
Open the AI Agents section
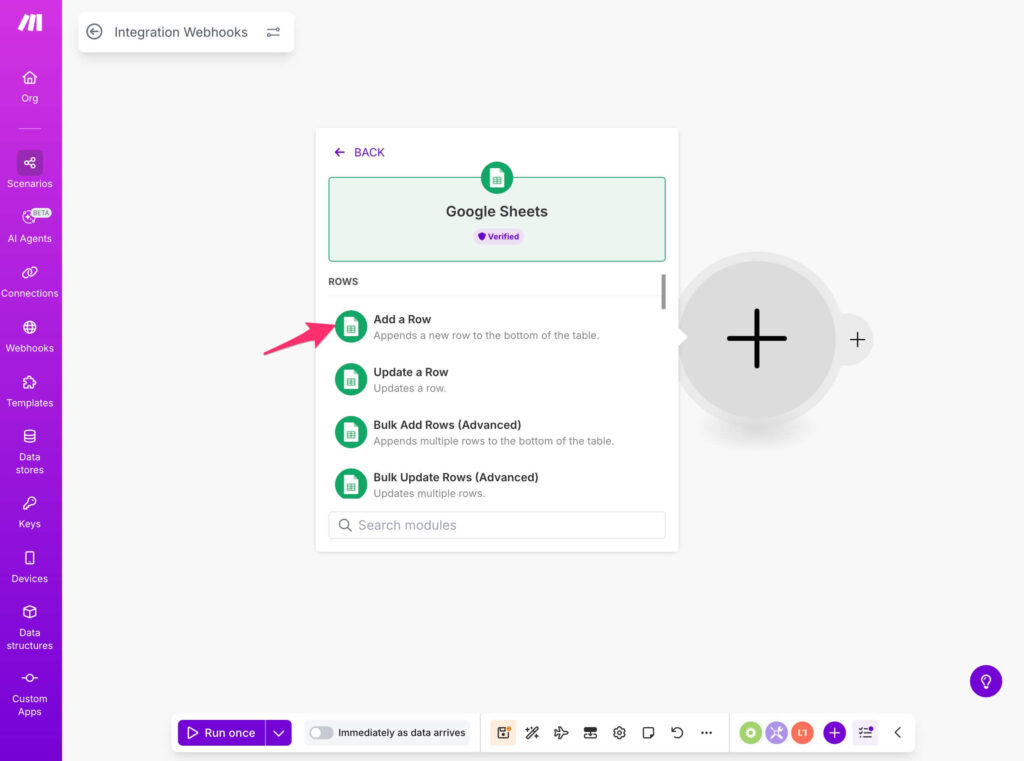(x=30, y=224)
